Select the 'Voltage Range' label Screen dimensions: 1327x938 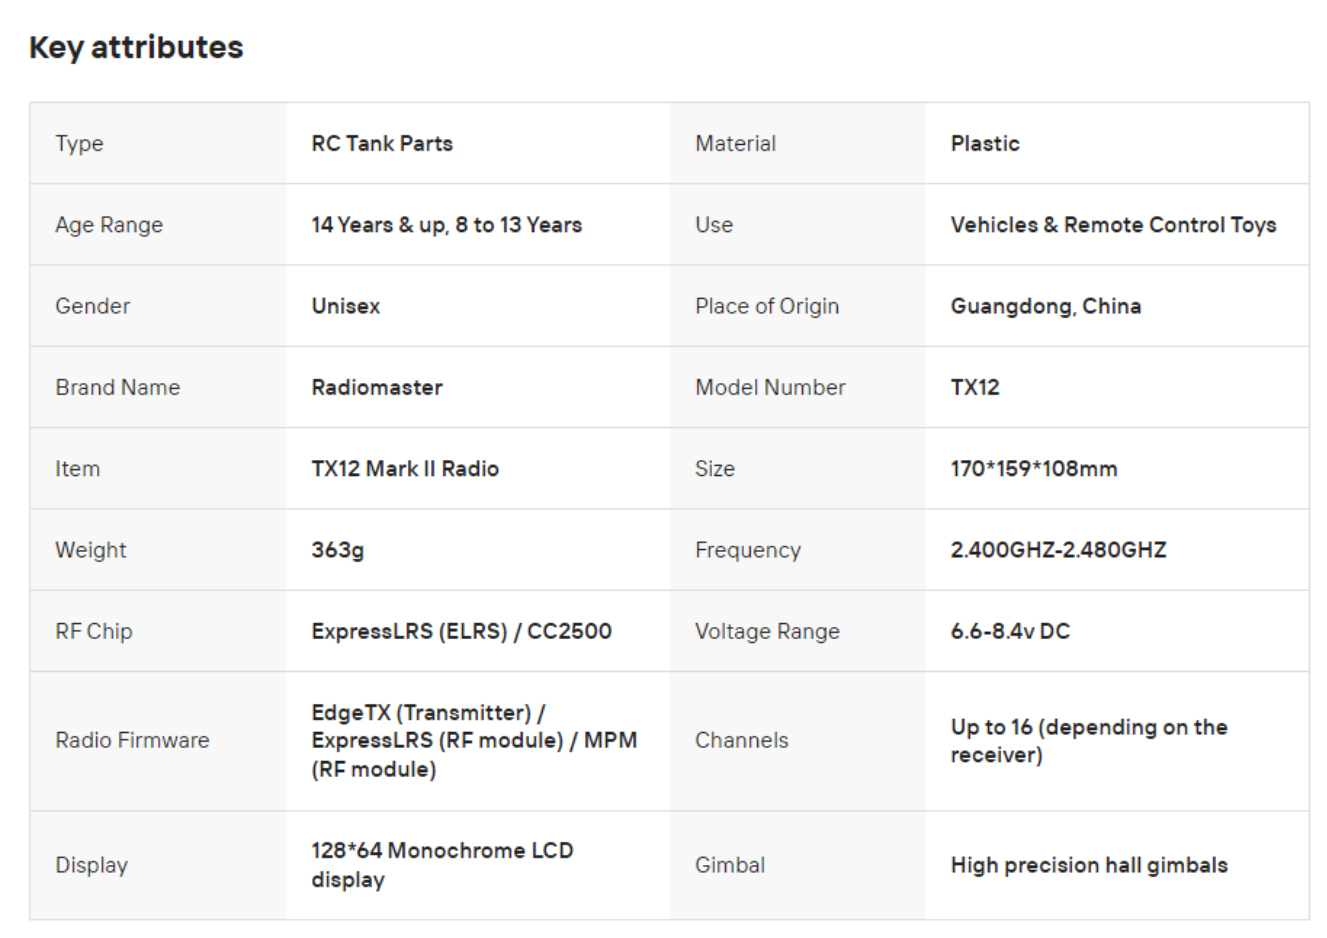(767, 631)
